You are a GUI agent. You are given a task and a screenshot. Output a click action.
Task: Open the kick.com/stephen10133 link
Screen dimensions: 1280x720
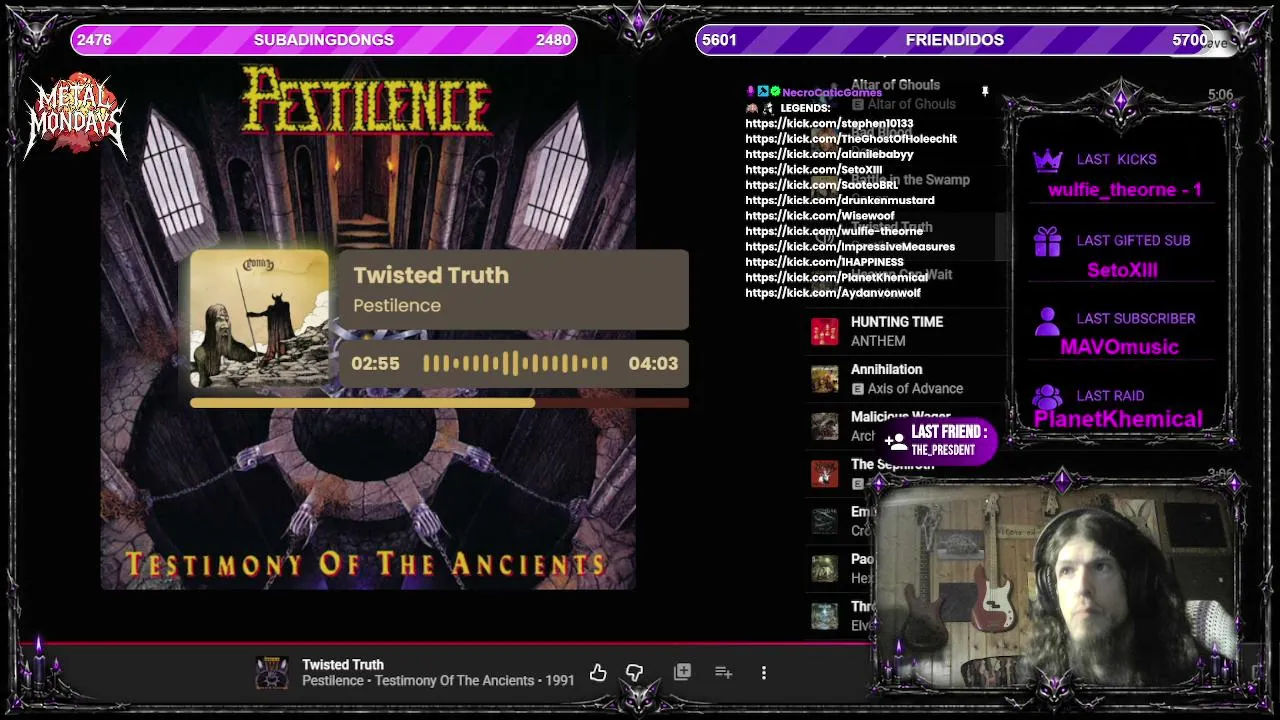pos(829,123)
